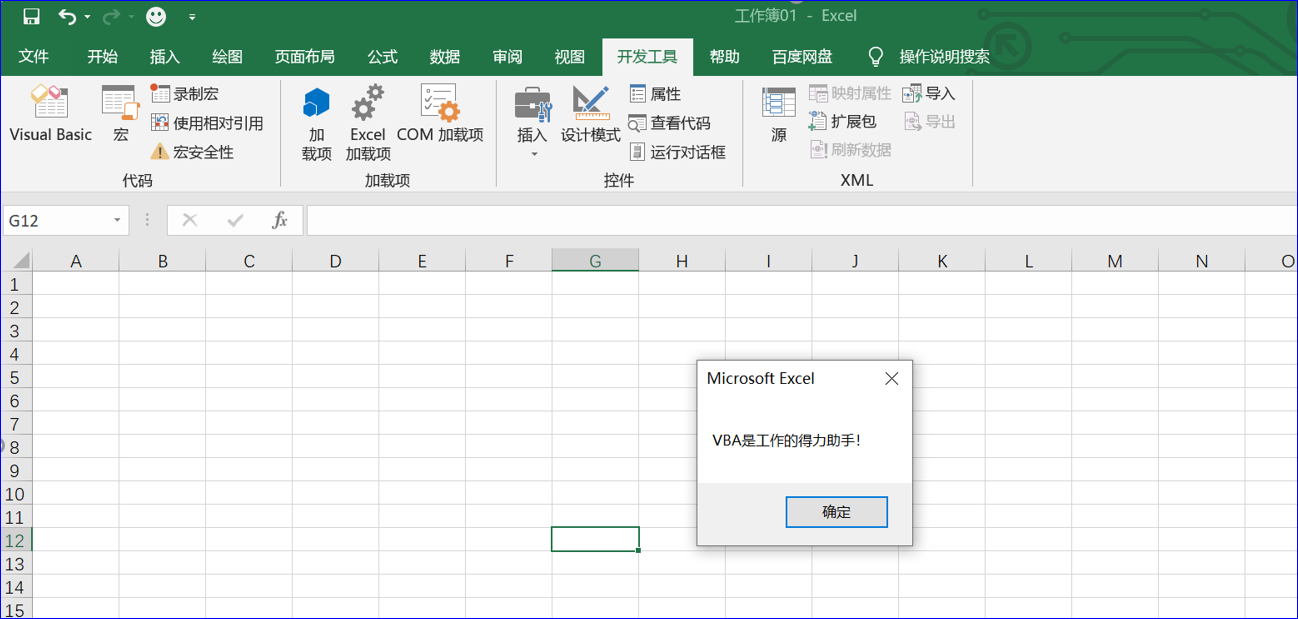Screen dimensions: 1298x619
Task: Select column G header
Action: (x=595, y=261)
